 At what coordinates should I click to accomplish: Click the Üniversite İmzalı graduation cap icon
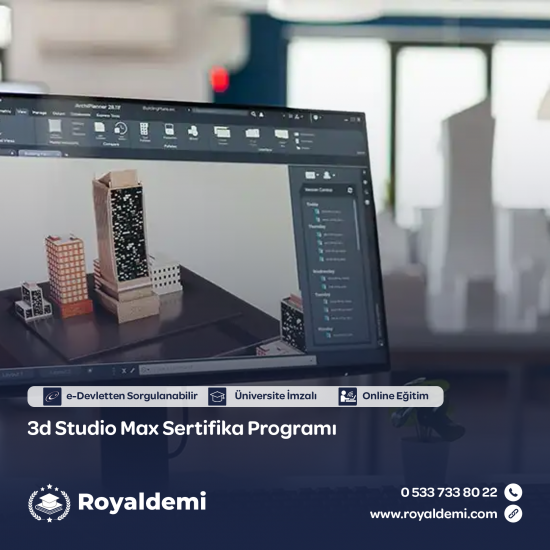[x=217, y=396]
